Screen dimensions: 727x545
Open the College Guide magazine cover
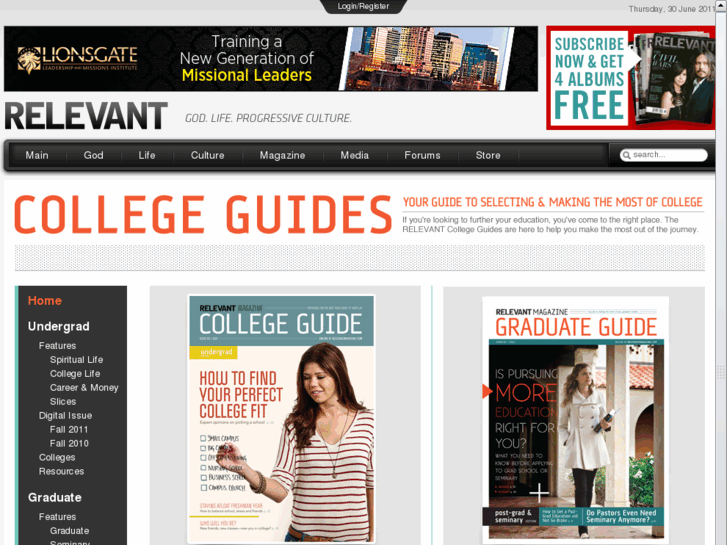coord(281,419)
